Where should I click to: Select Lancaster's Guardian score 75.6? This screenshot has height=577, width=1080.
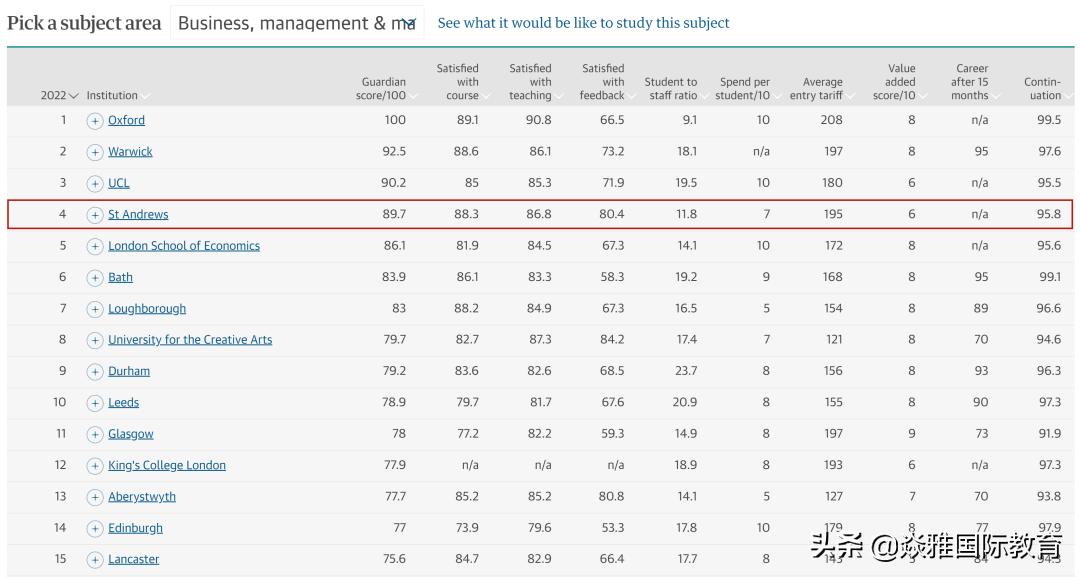[x=394, y=559]
